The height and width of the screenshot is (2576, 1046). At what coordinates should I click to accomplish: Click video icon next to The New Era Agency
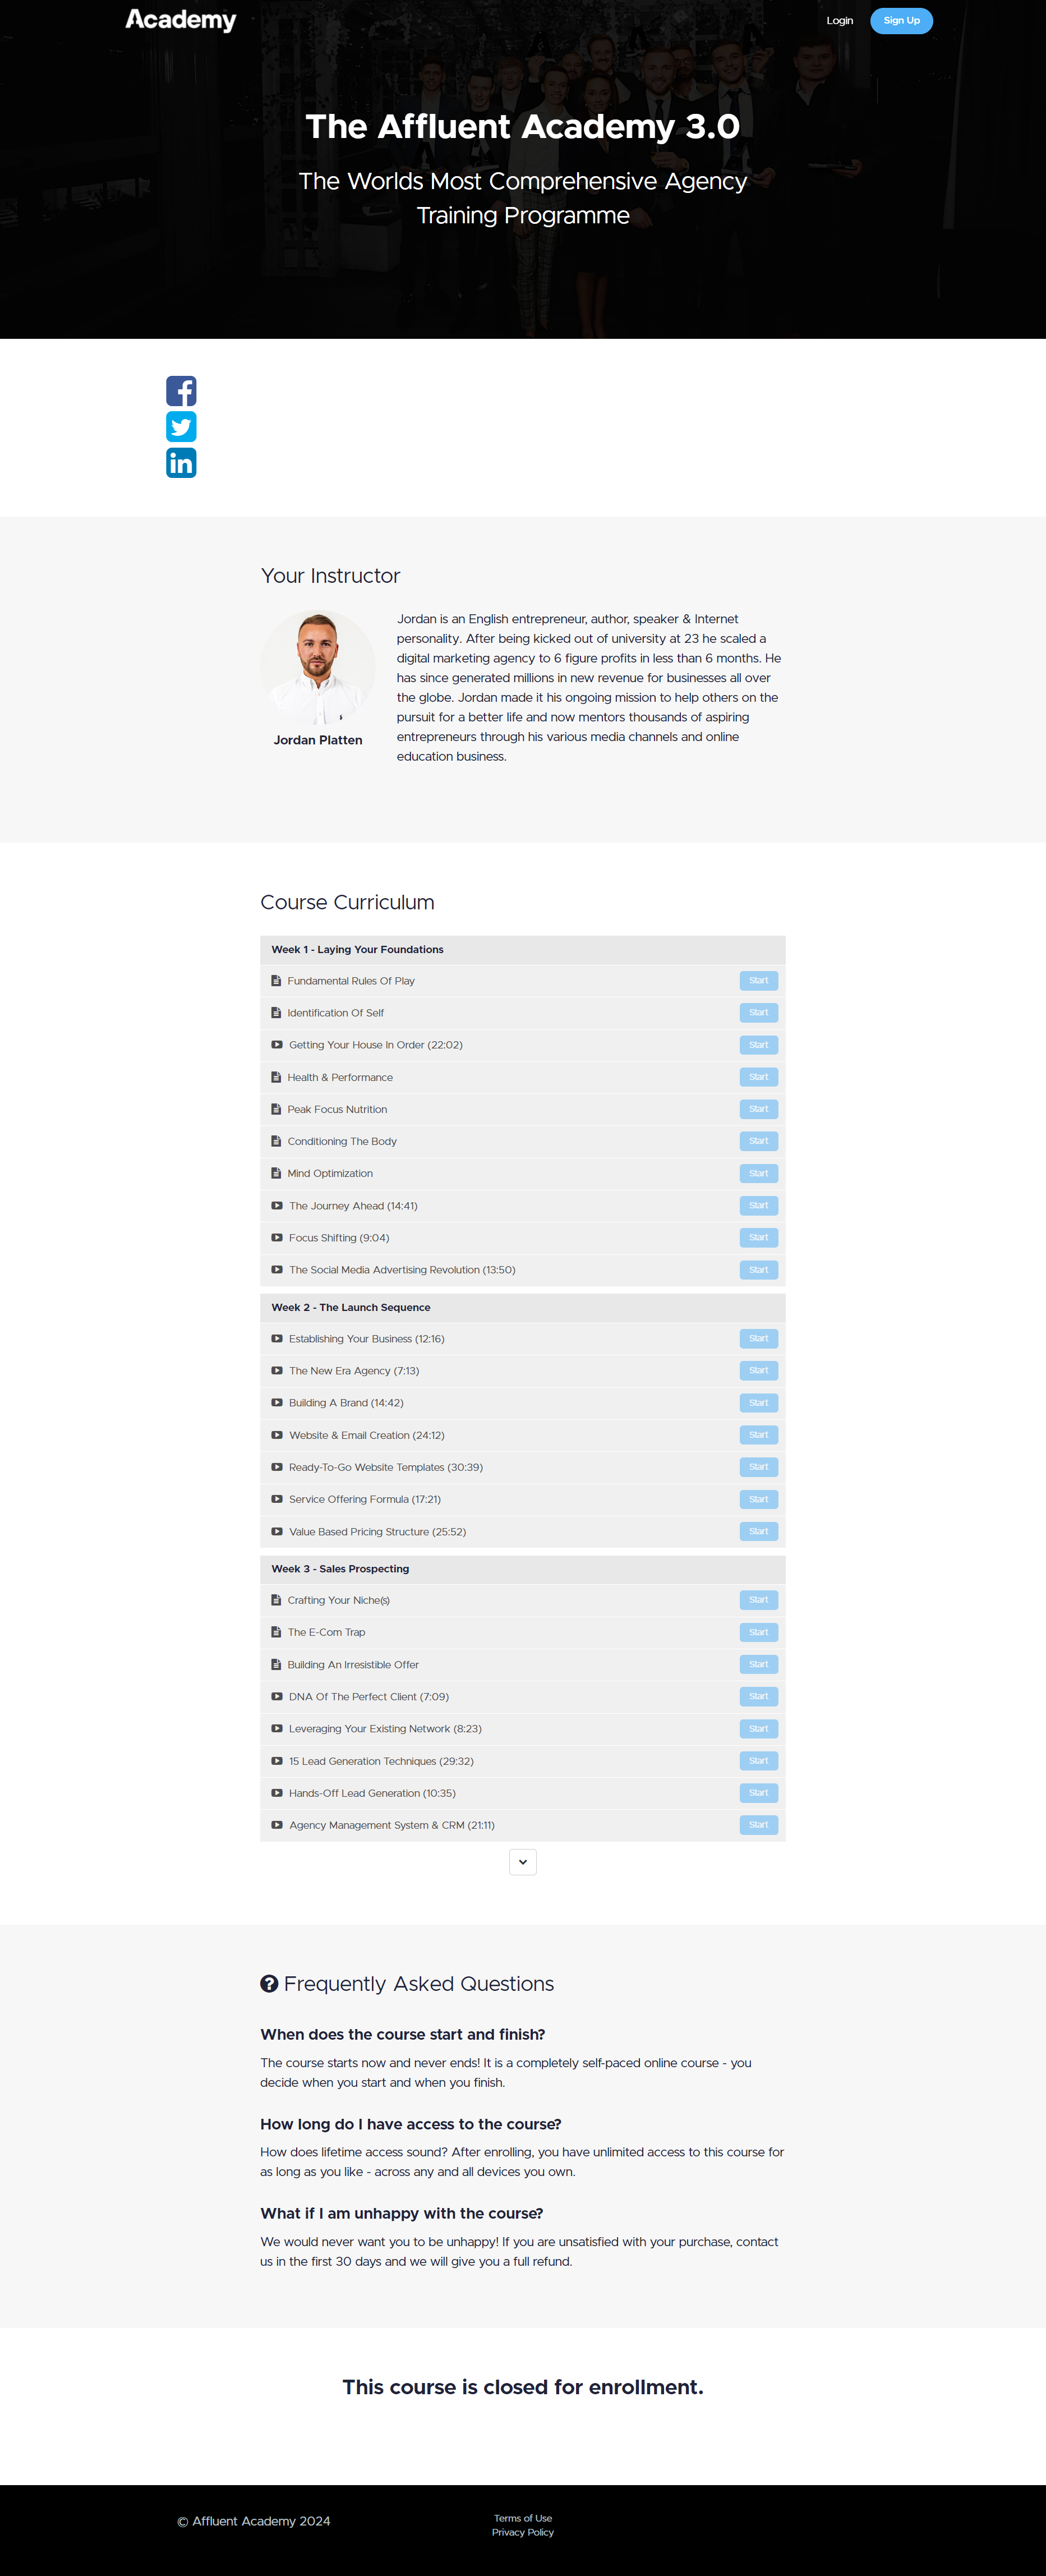click(277, 1371)
